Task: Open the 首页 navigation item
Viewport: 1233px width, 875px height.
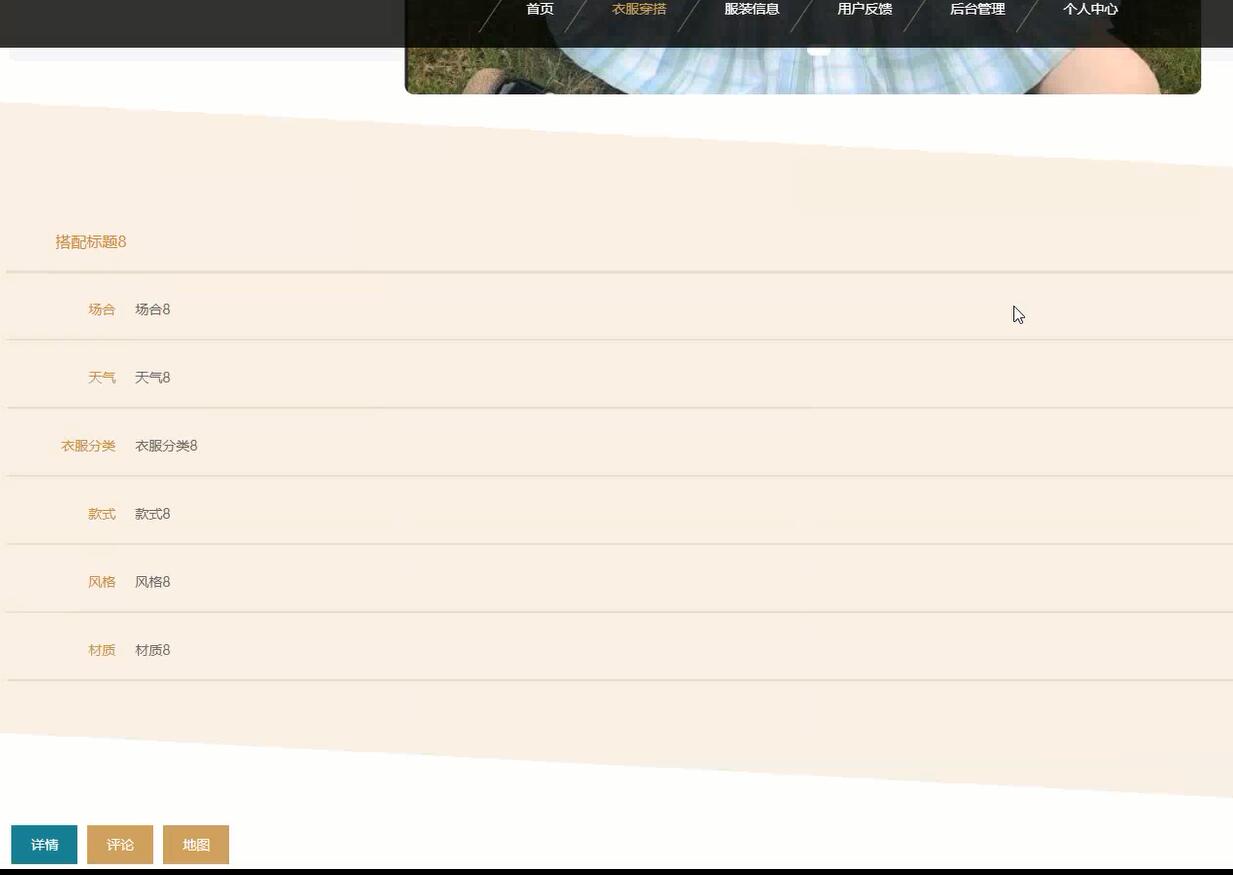Action: (540, 9)
